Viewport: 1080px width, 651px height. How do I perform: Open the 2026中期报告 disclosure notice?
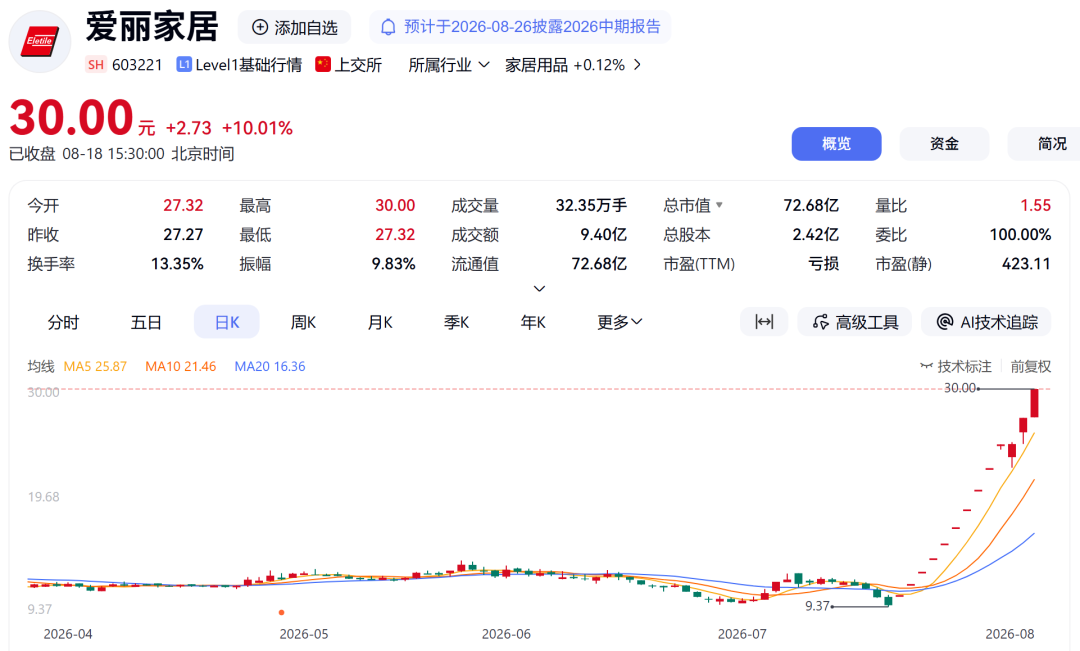click(x=520, y=27)
